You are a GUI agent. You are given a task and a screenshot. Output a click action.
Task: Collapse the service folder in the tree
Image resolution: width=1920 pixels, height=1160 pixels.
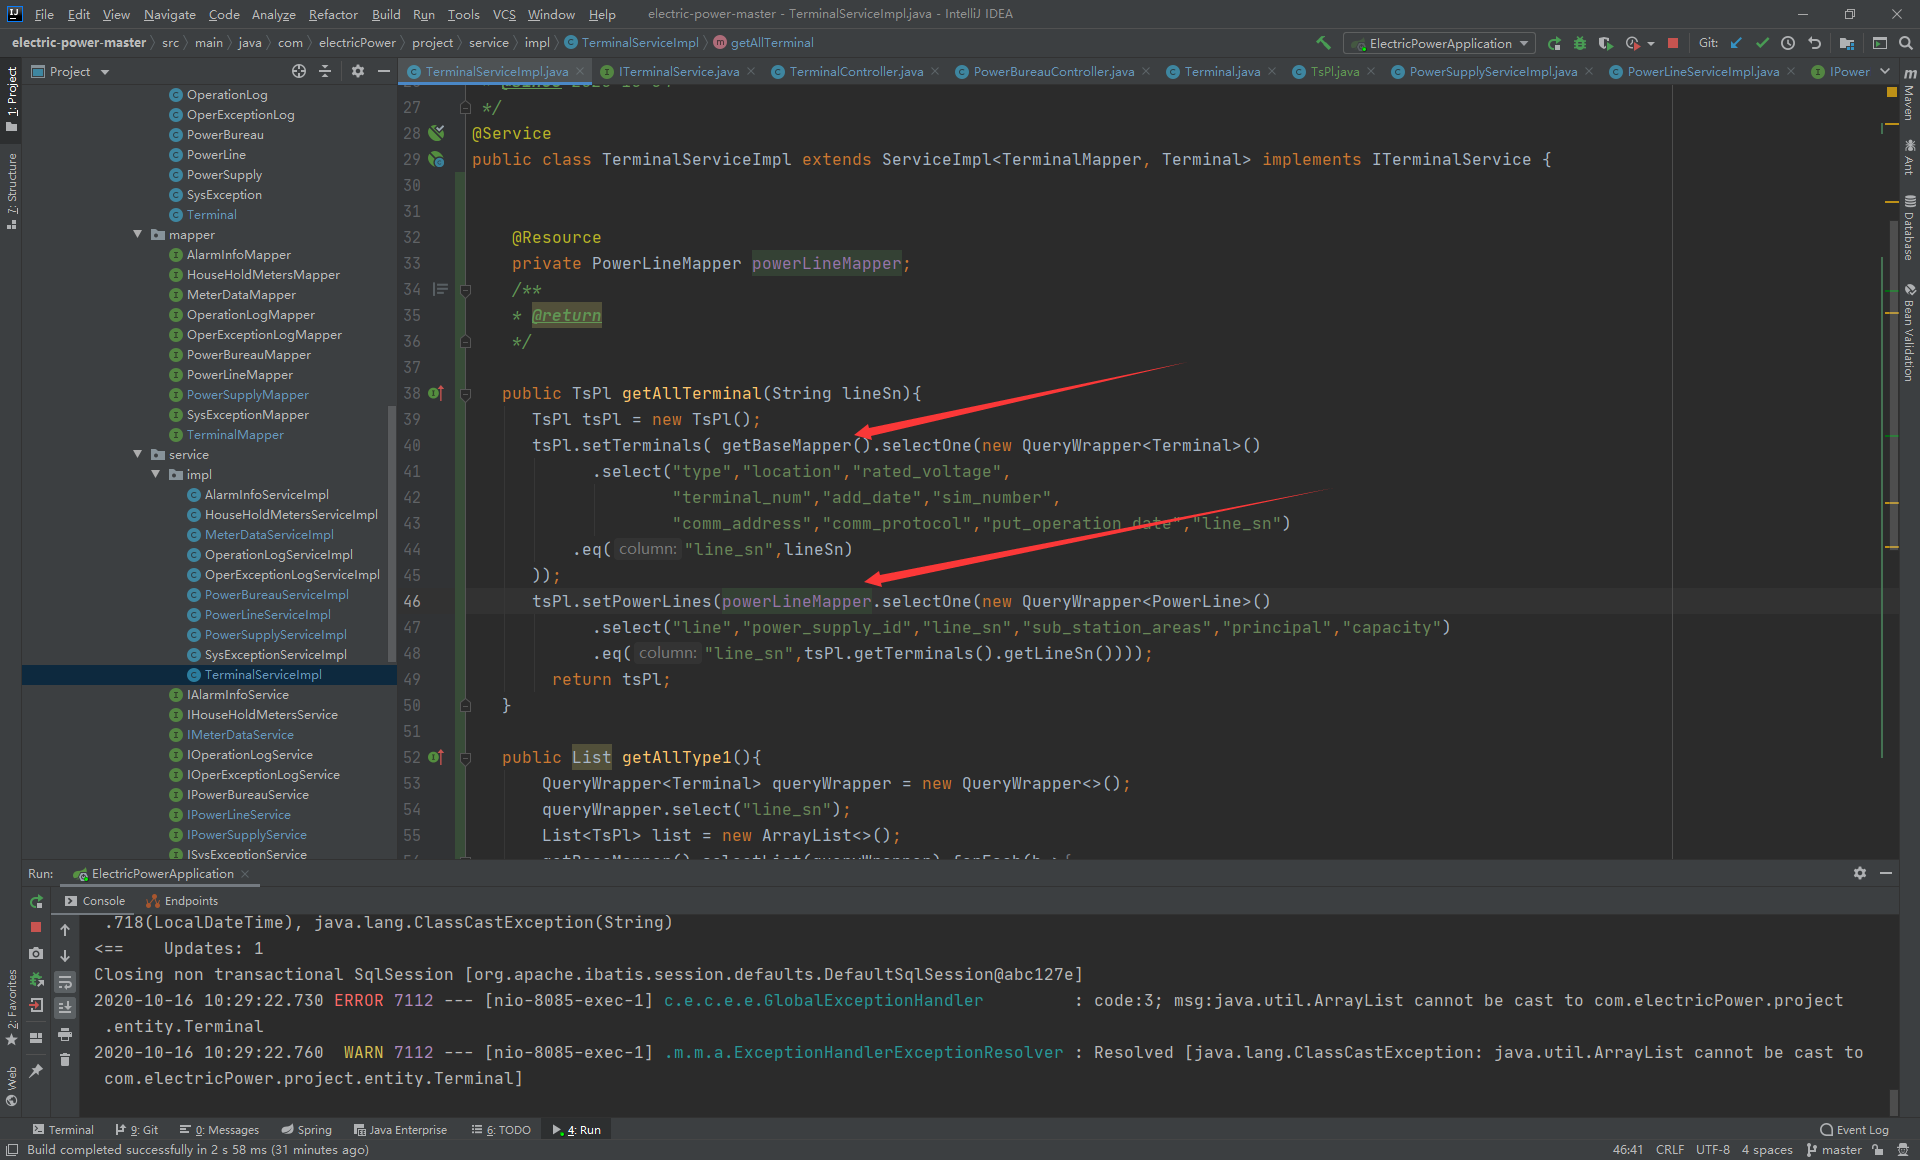click(138, 454)
